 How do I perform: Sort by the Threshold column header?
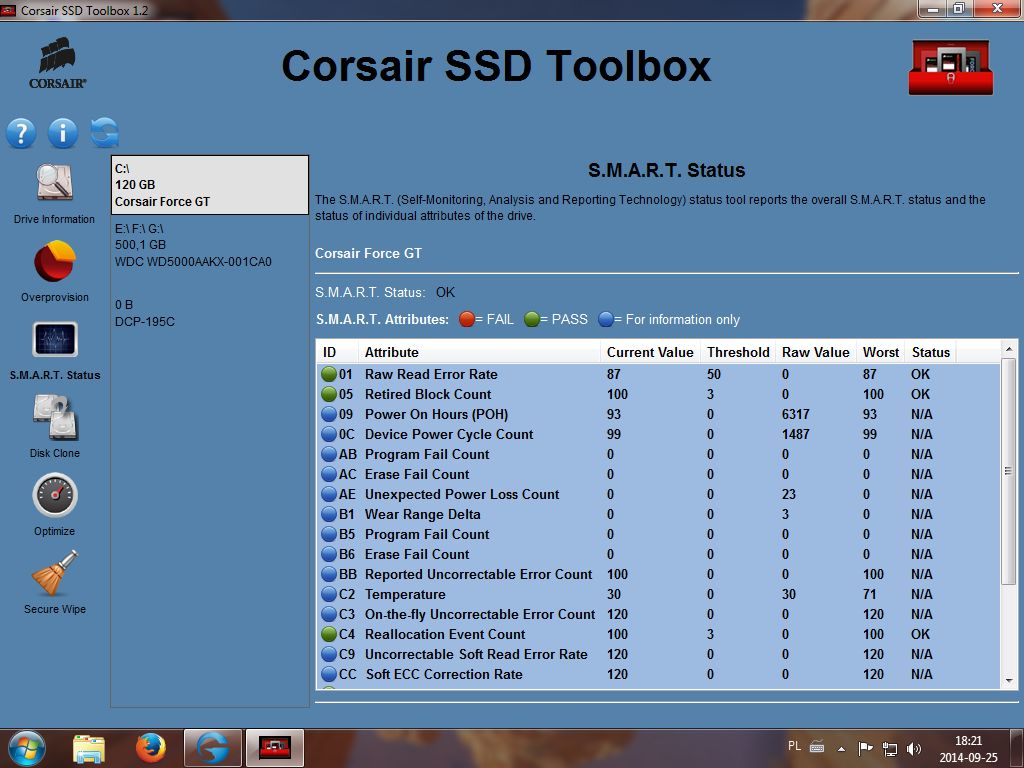click(x=738, y=352)
